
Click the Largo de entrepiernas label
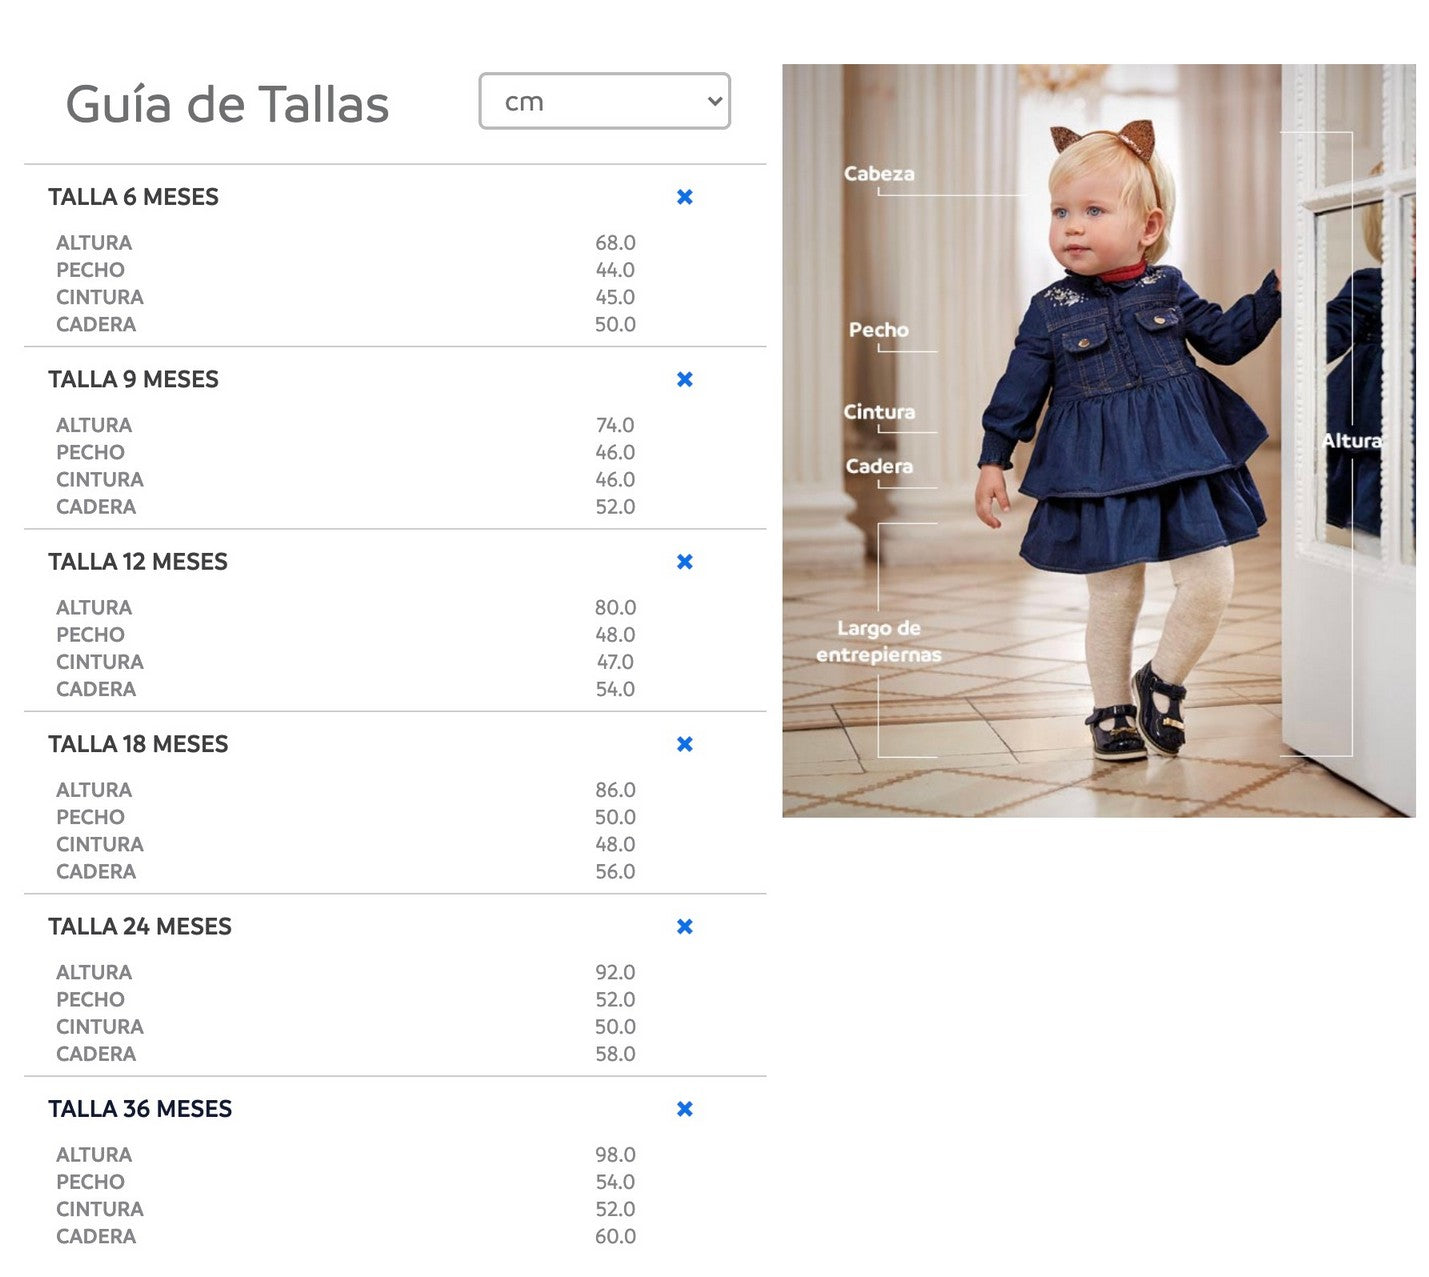click(878, 641)
